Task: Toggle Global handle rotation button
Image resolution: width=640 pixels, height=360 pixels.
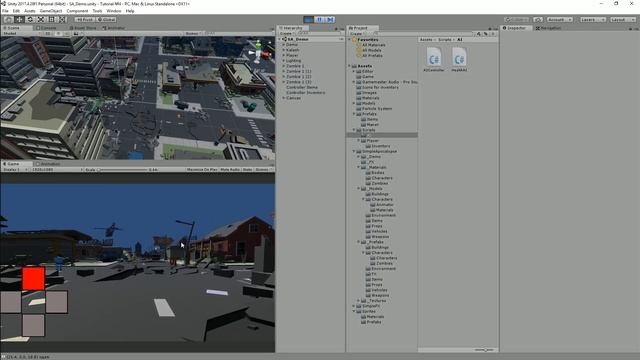Action: 106,19
